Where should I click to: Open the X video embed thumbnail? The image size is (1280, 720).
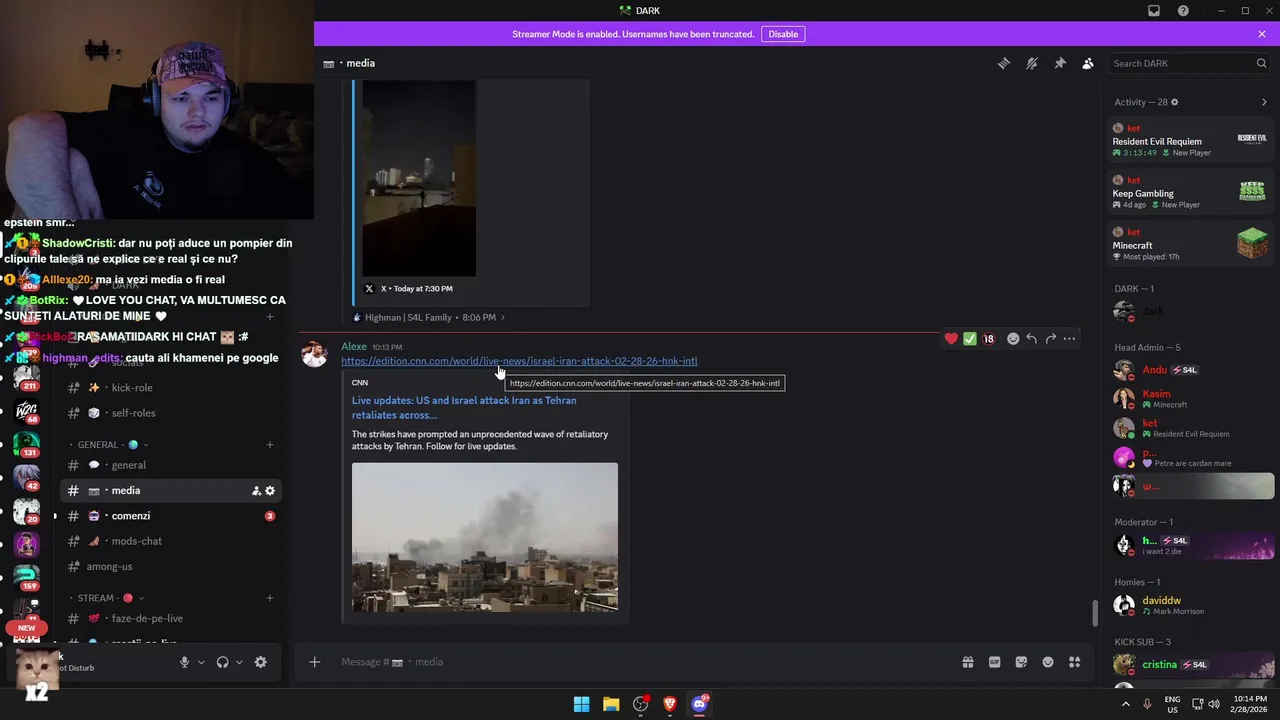[x=419, y=178]
